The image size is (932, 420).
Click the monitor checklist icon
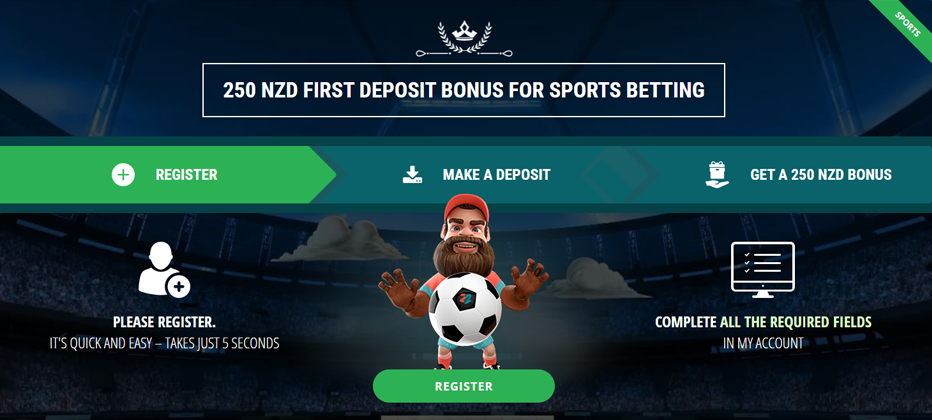[763, 270]
